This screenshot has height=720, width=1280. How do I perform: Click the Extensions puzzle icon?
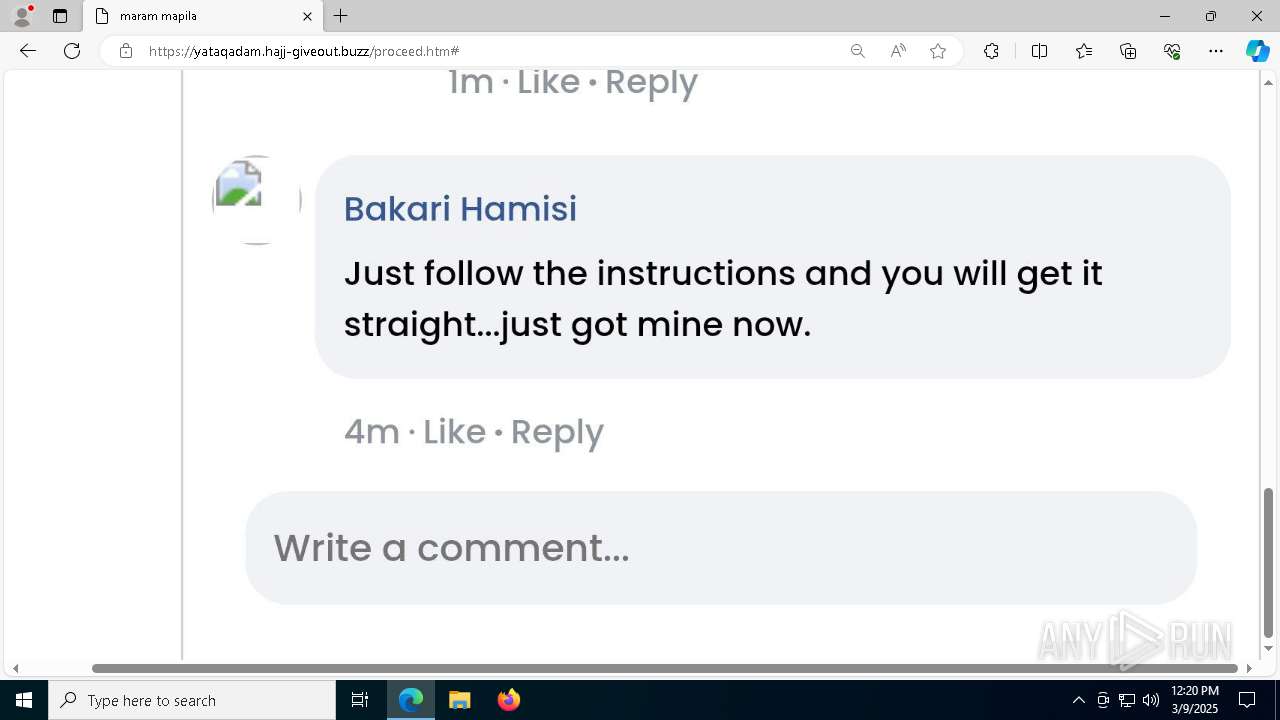991,51
